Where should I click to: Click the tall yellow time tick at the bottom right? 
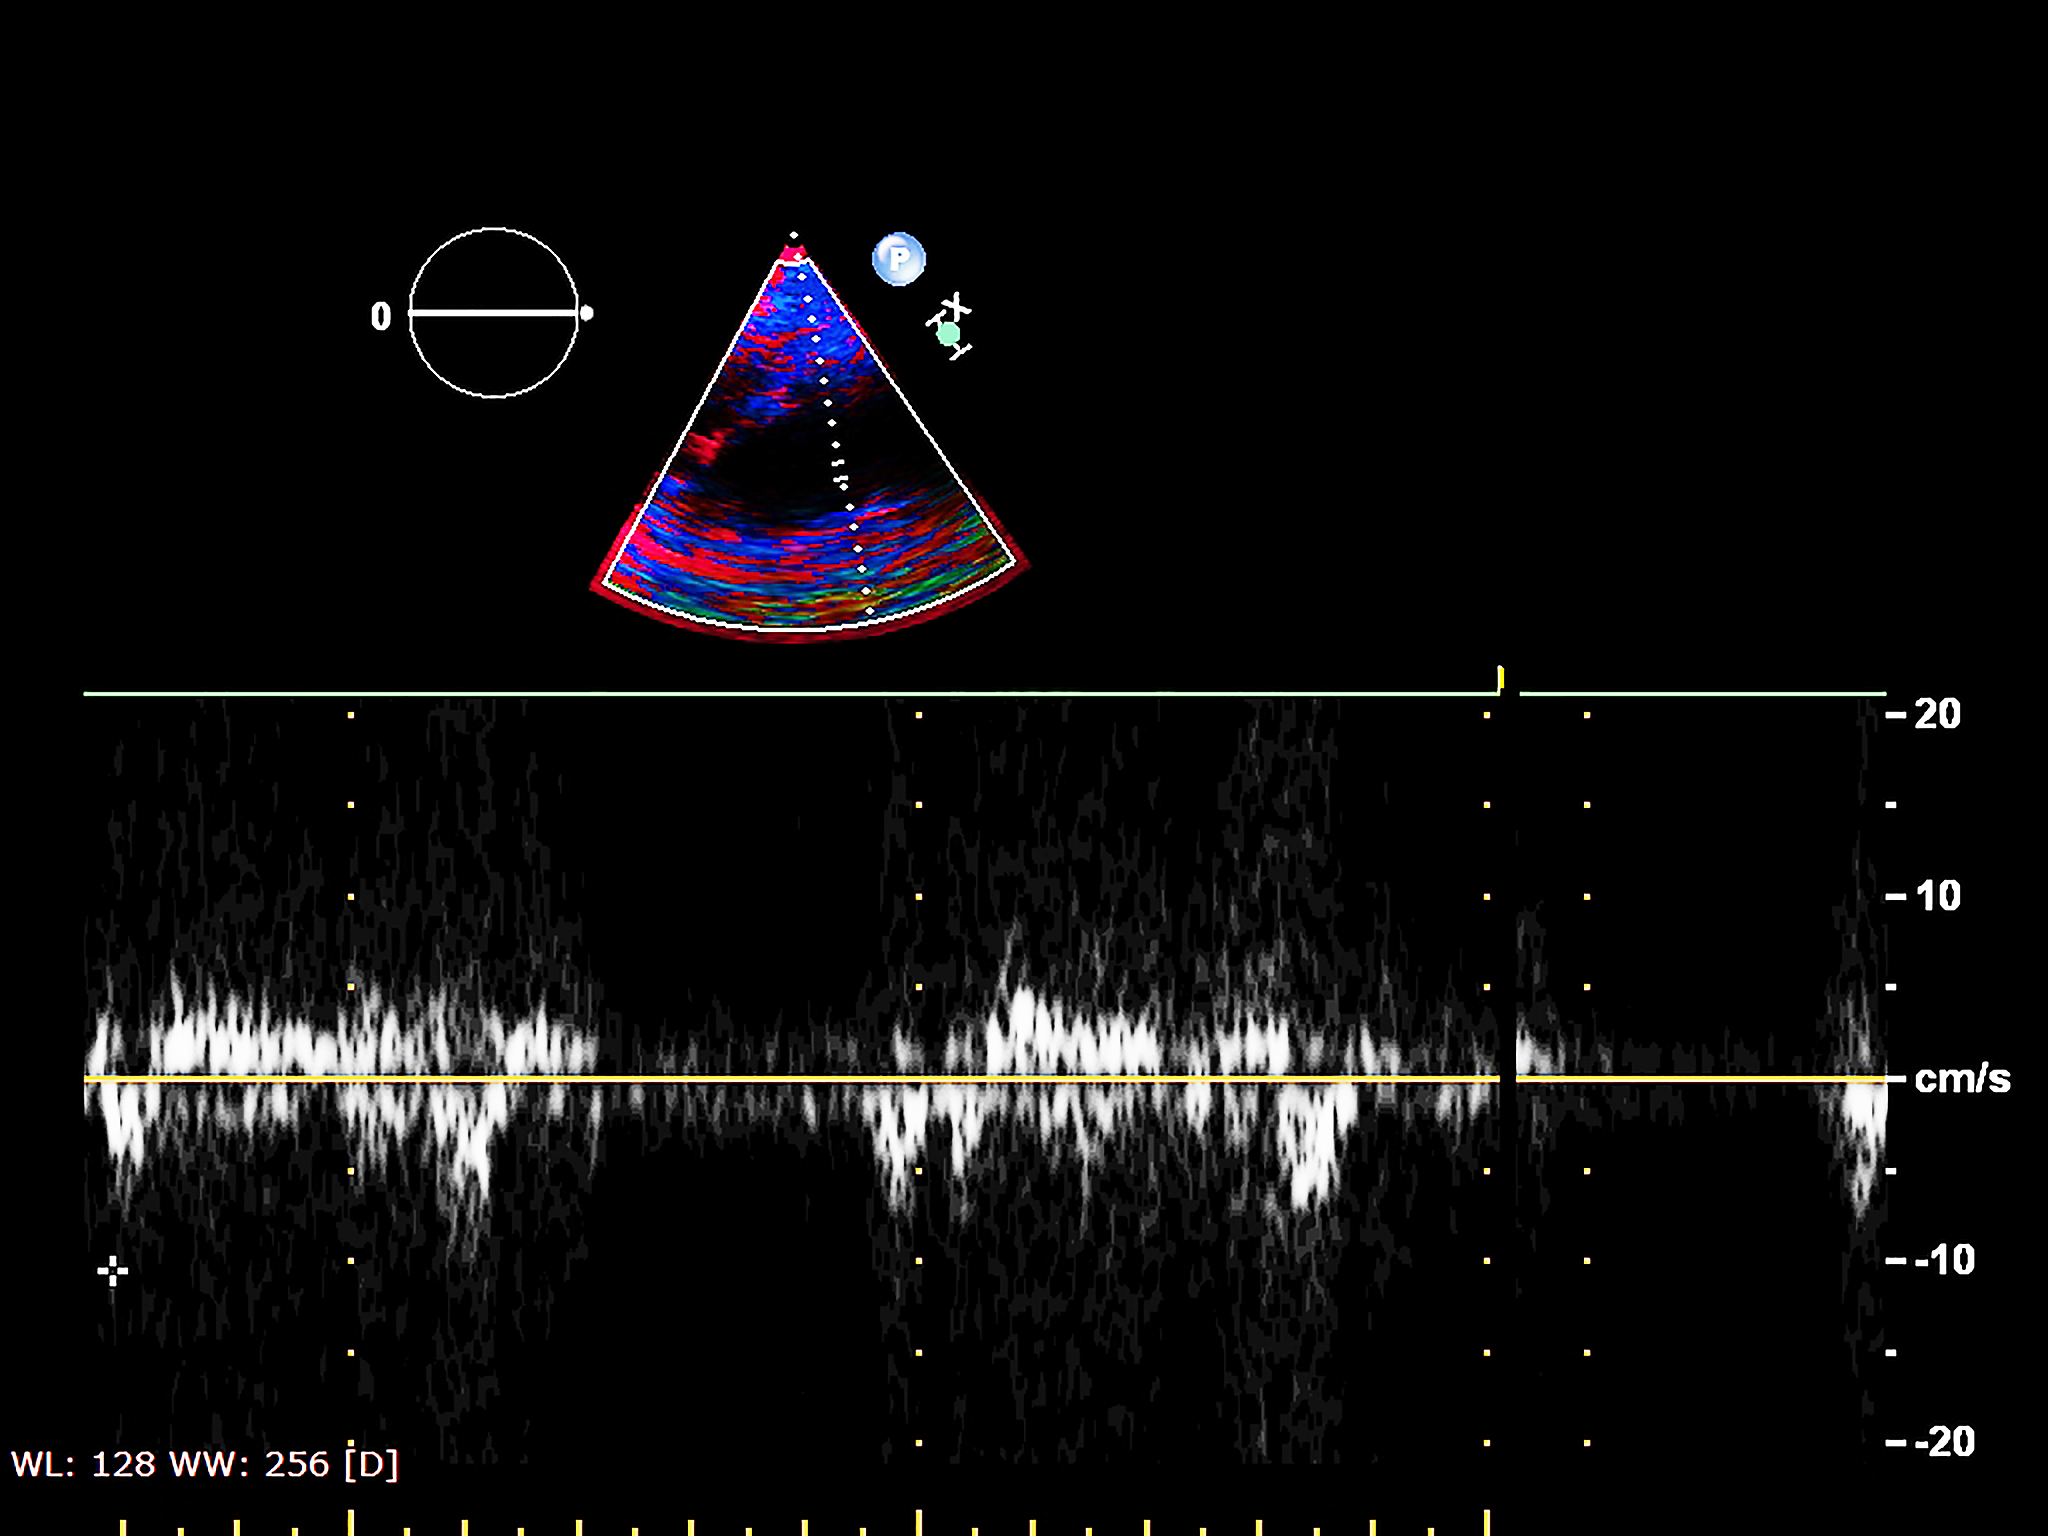(x=1487, y=1521)
